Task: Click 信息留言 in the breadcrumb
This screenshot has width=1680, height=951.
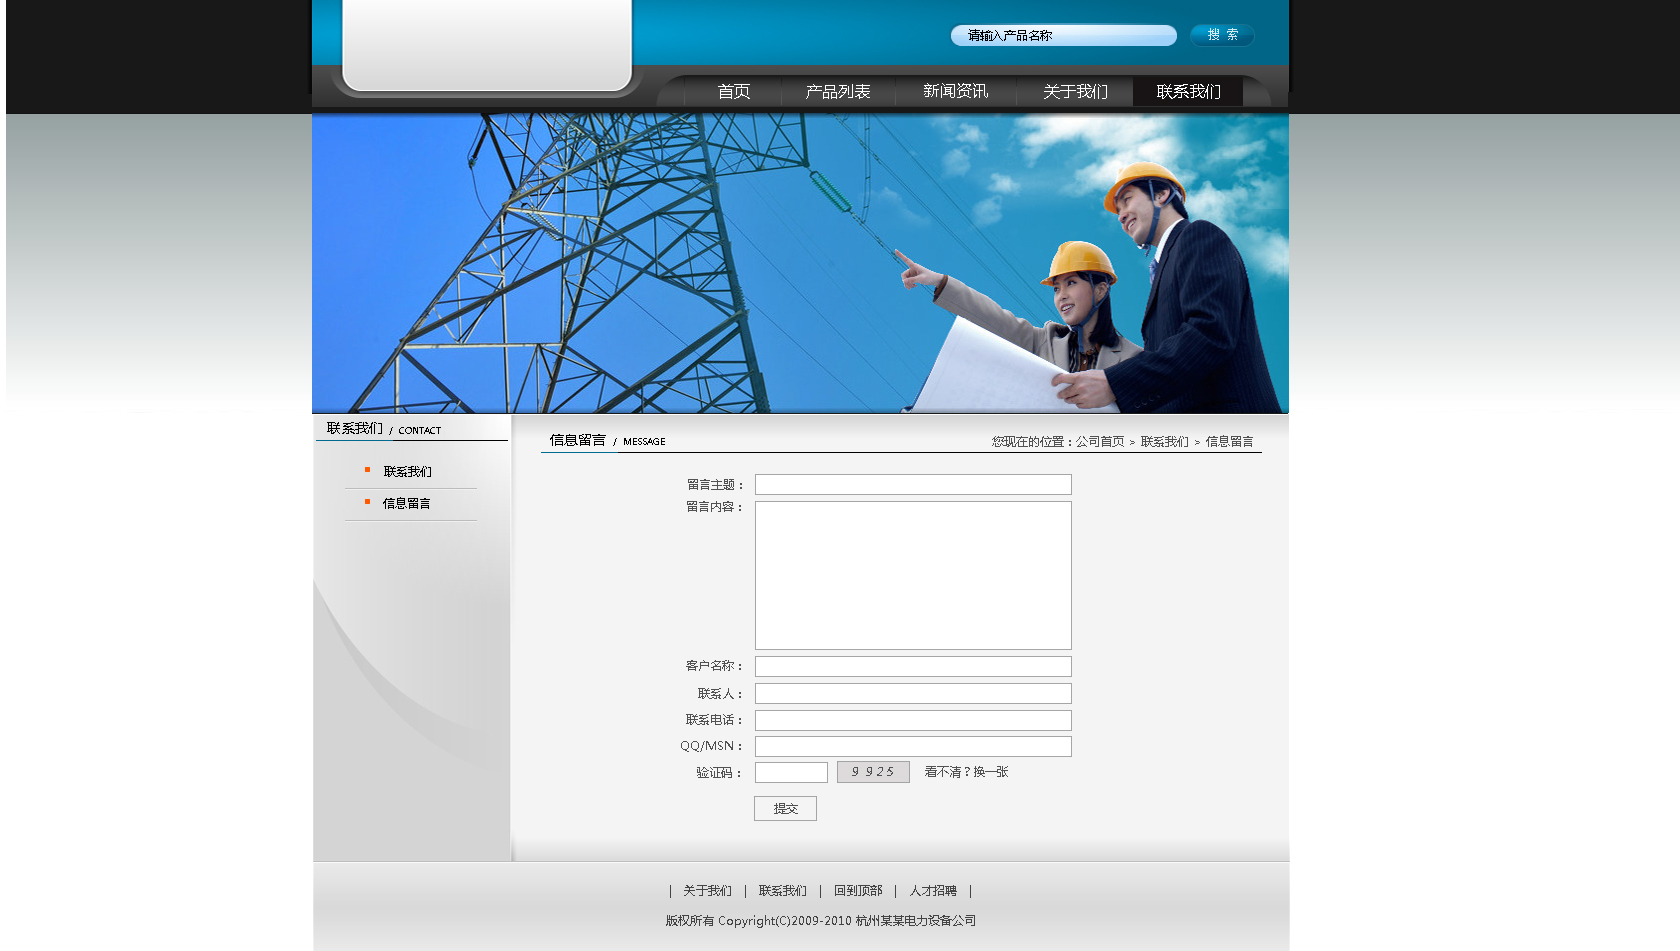Action: [1229, 442]
